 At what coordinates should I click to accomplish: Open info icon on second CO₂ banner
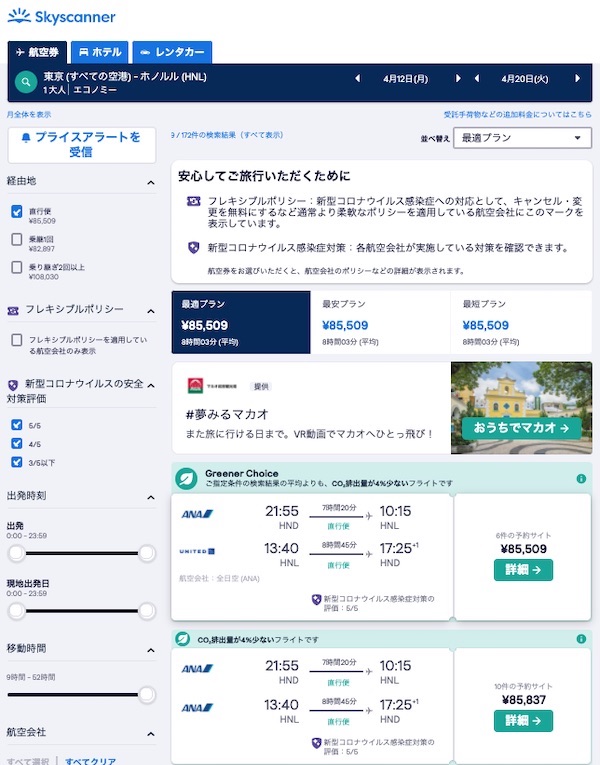click(x=581, y=639)
